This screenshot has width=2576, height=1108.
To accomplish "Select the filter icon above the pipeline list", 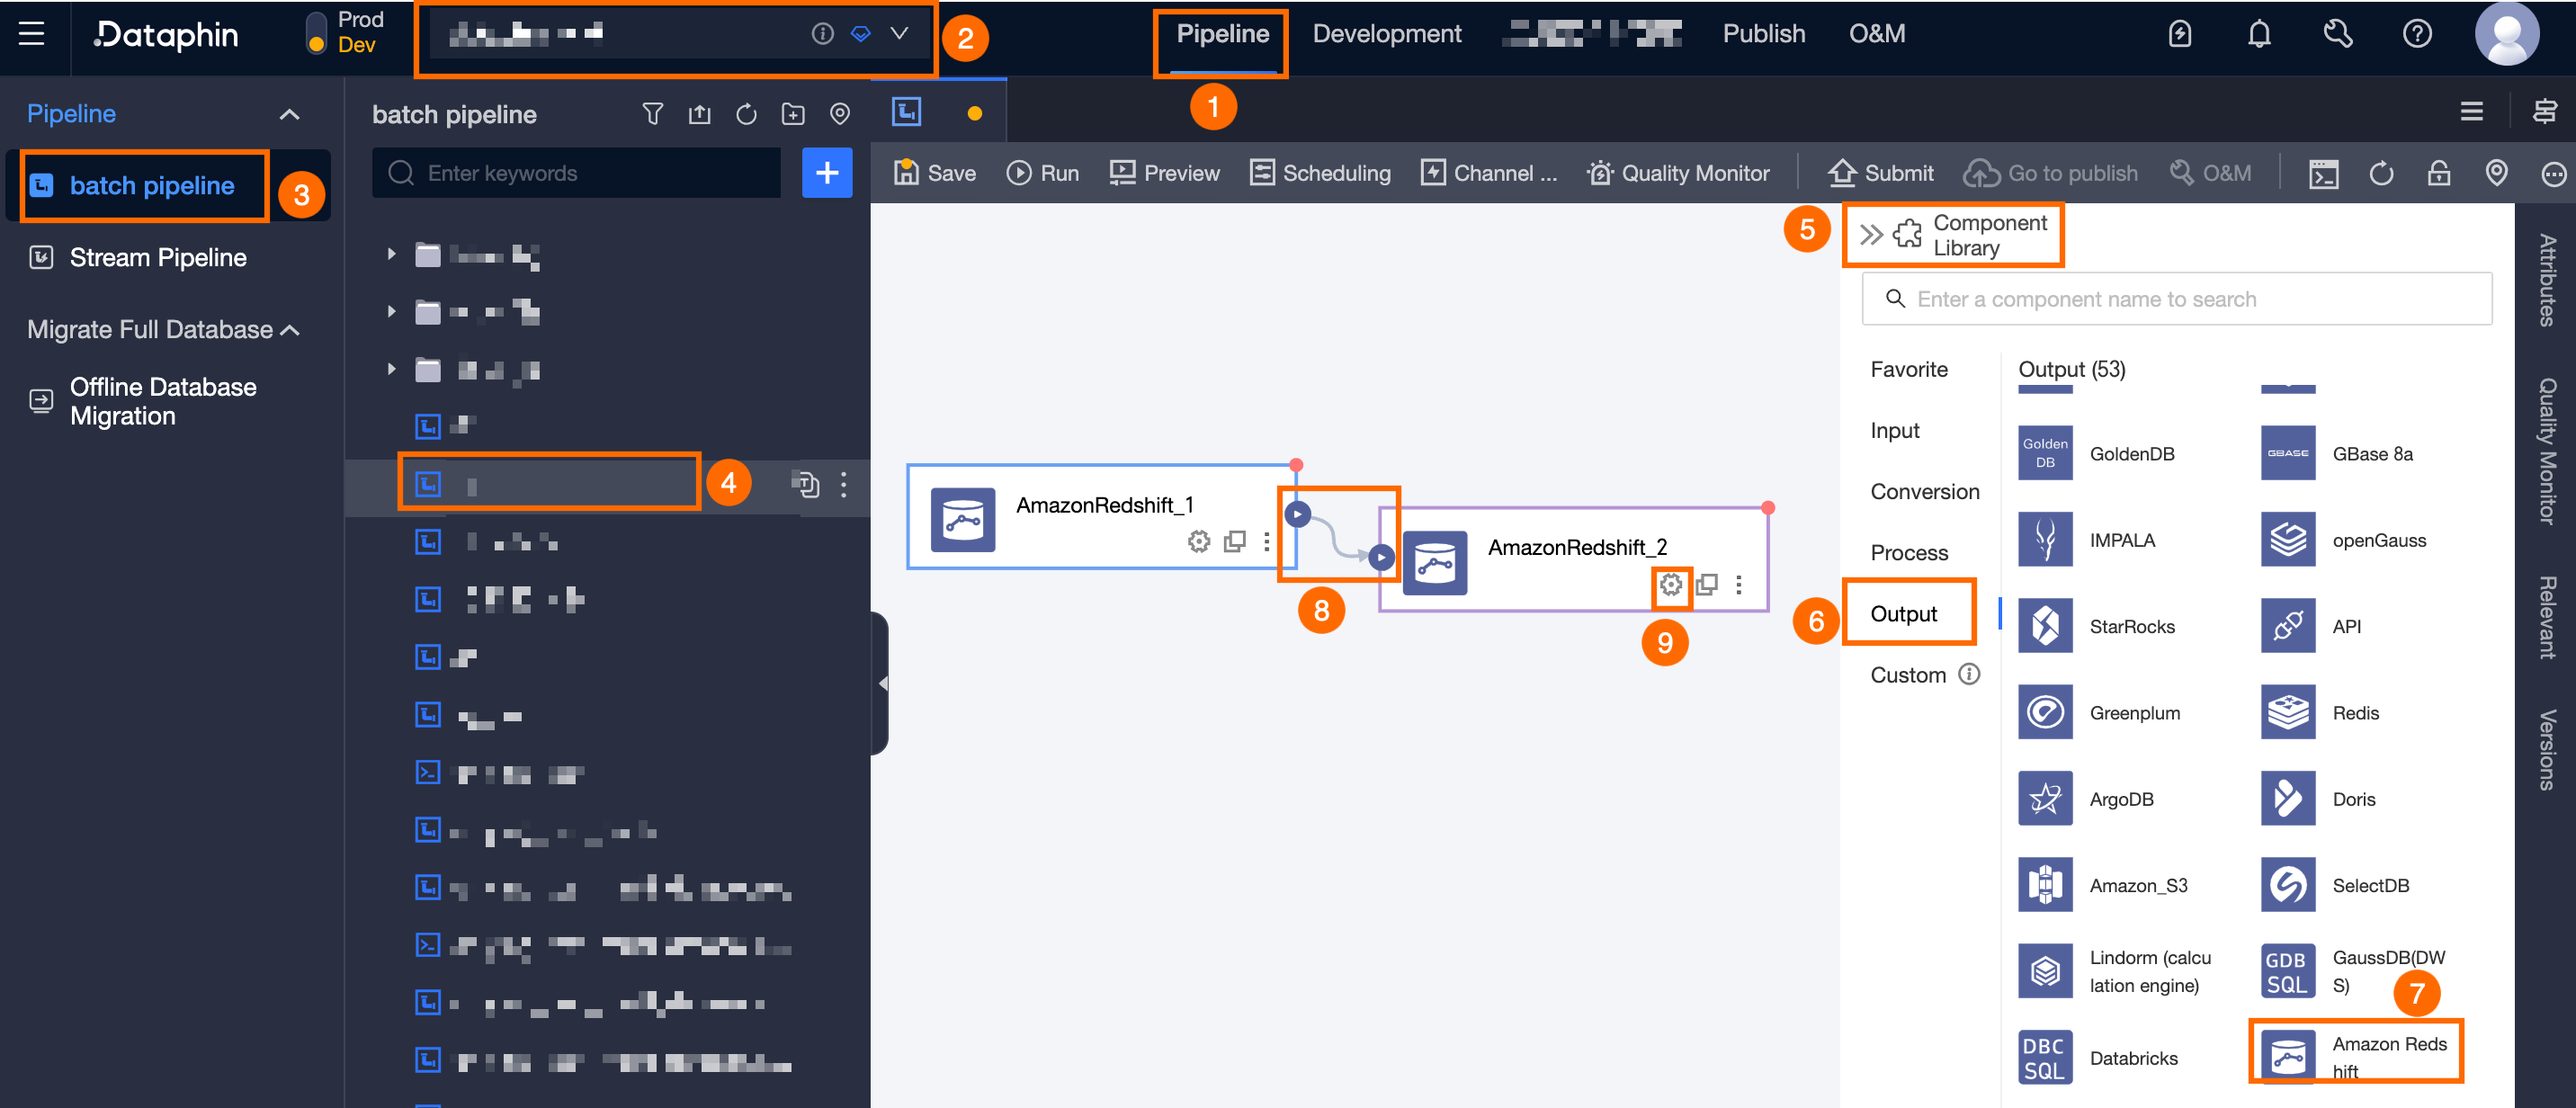I will (x=652, y=114).
